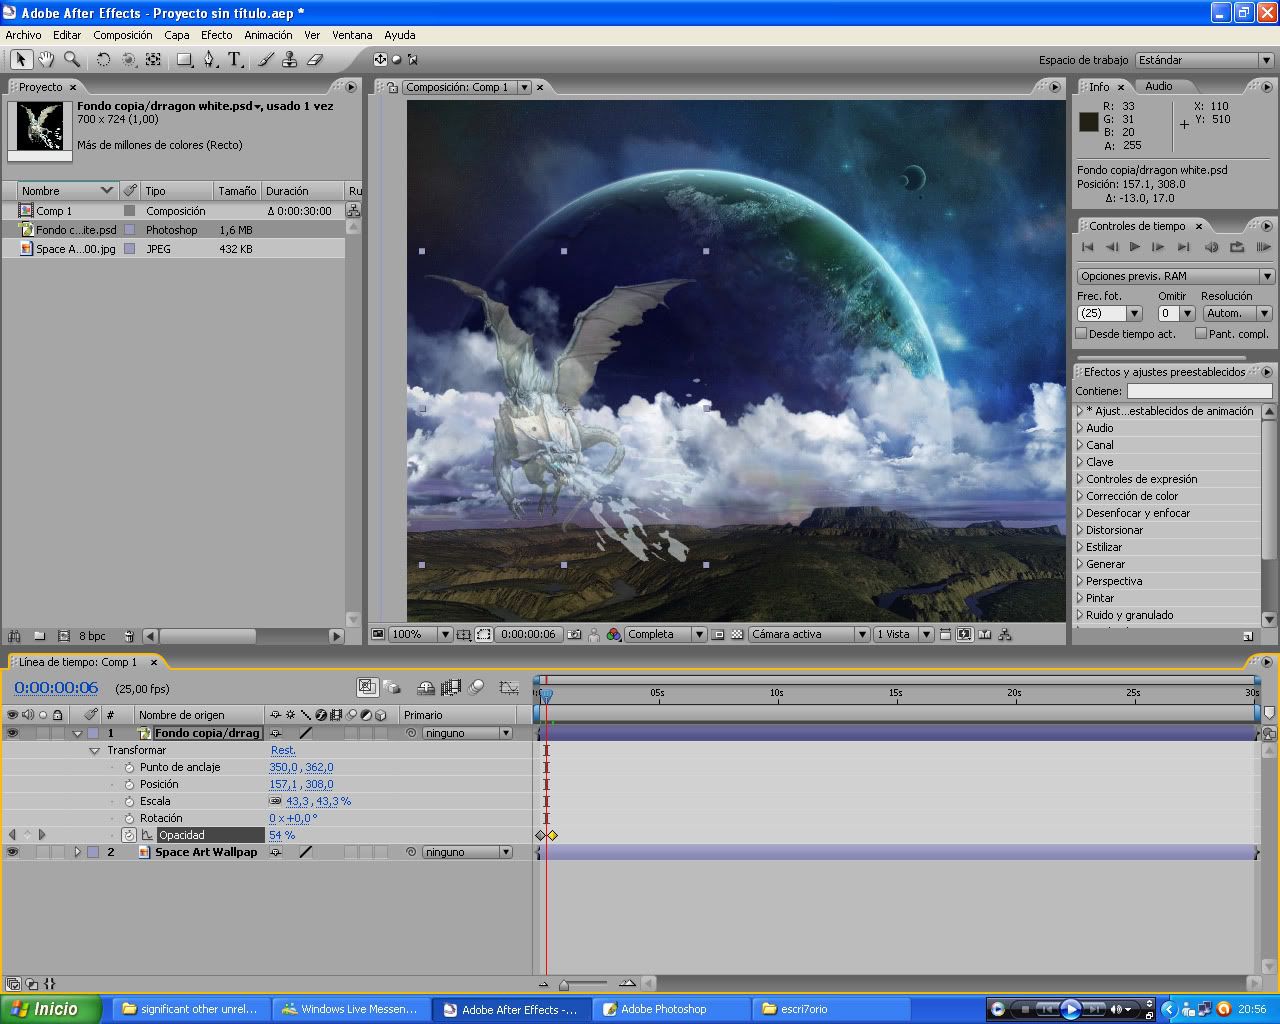The image size is (1280, 1024).
Task: Enable the Rotación stopwatch
Action: [x=129, y=818]
